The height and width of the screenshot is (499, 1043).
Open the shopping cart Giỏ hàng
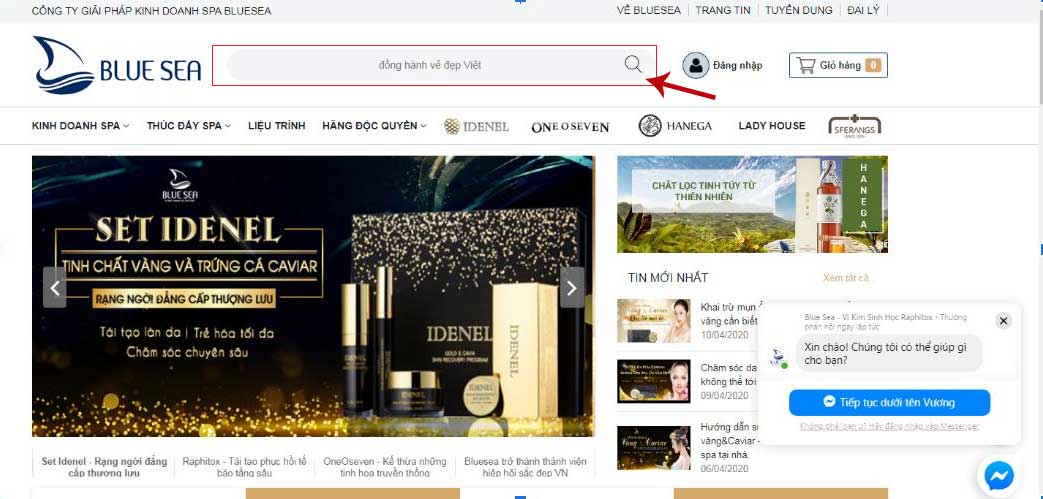837,65
